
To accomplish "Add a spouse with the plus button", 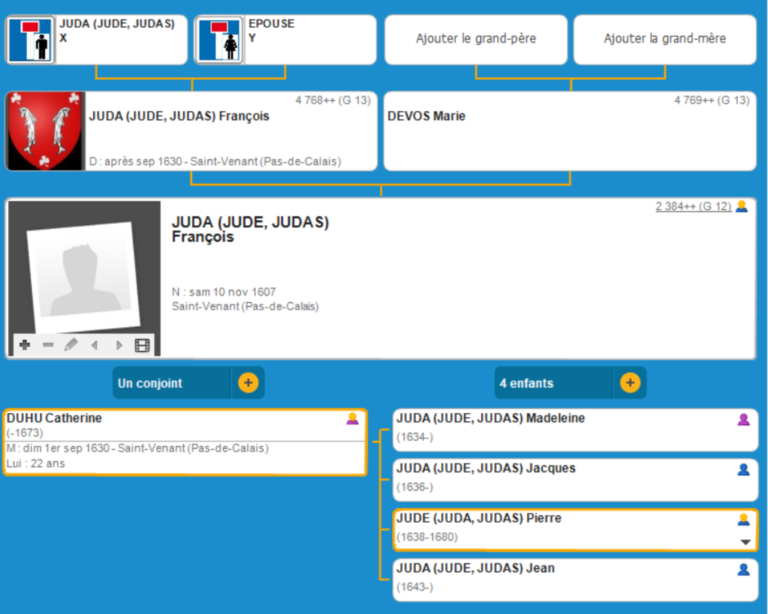I will [x=248, y=382].
